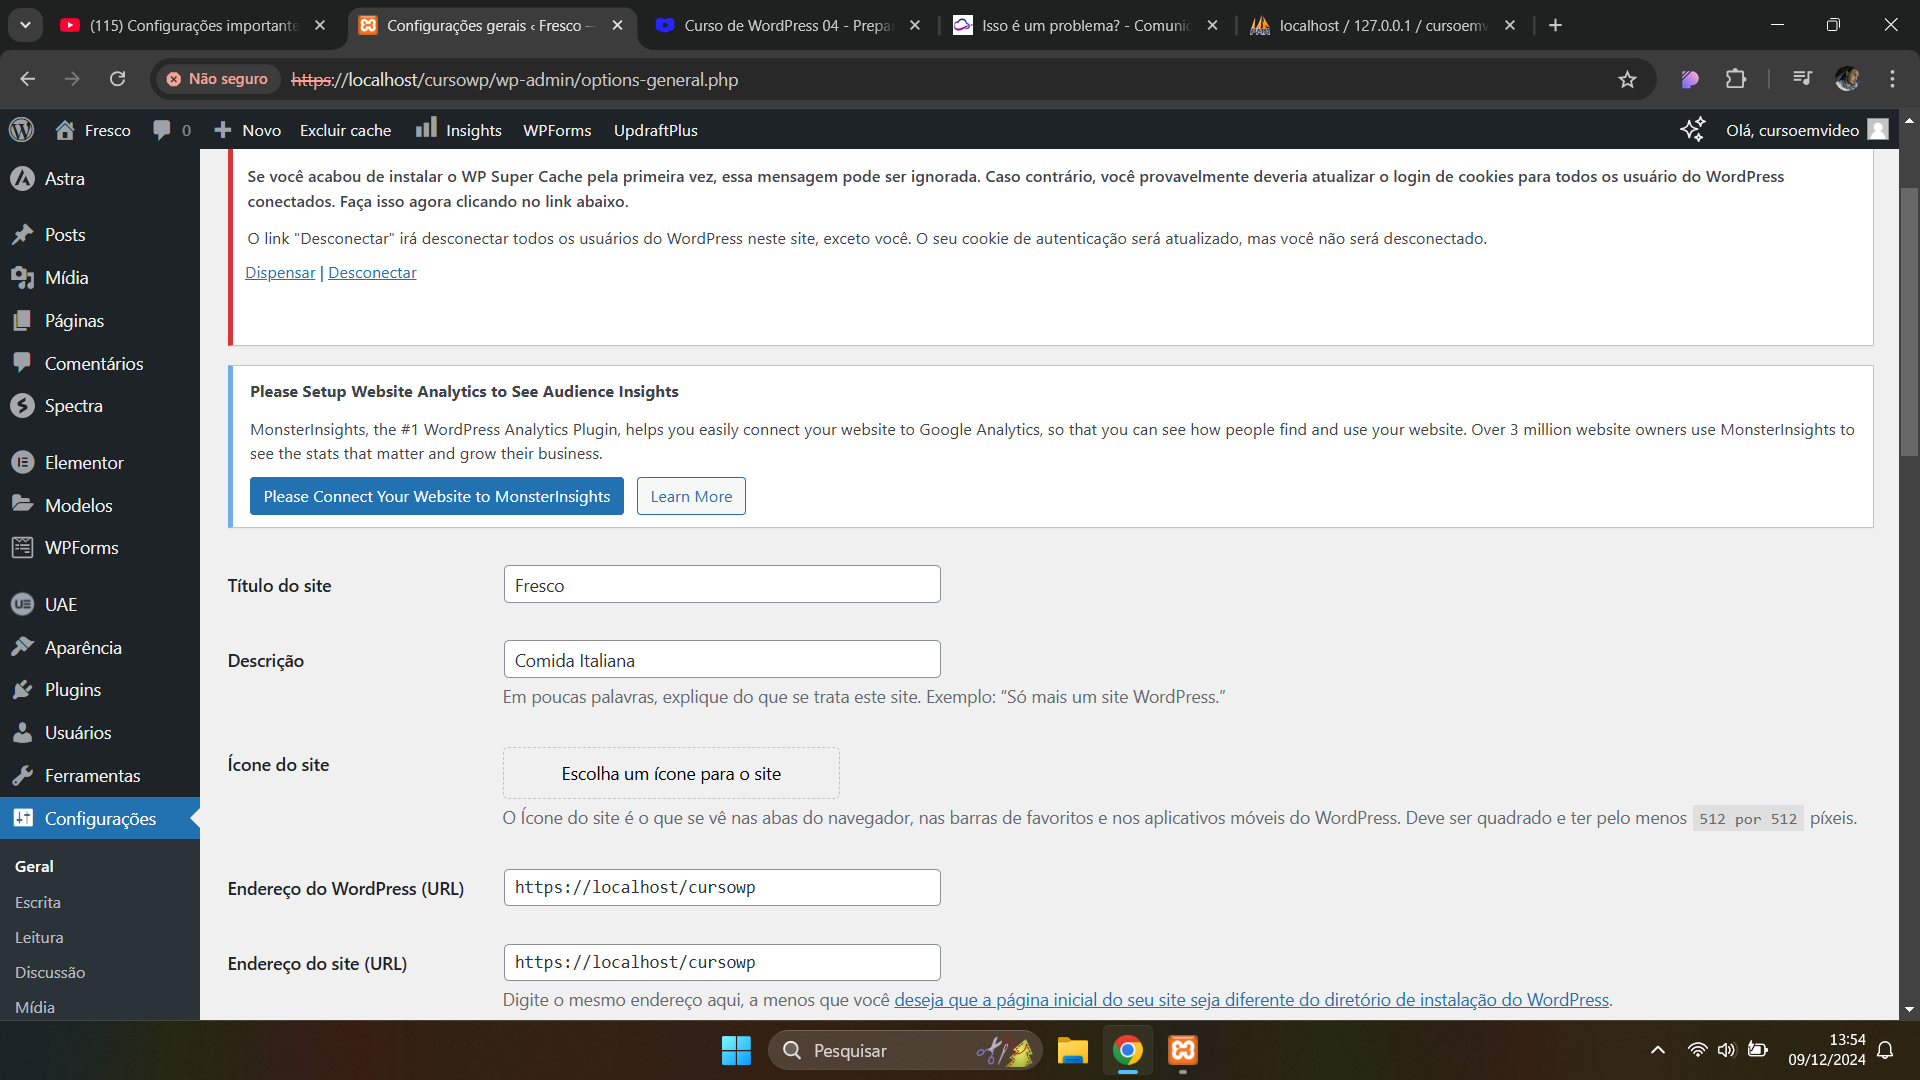Switch to localhost phpMyAdmin tab

pos(1382,26)
